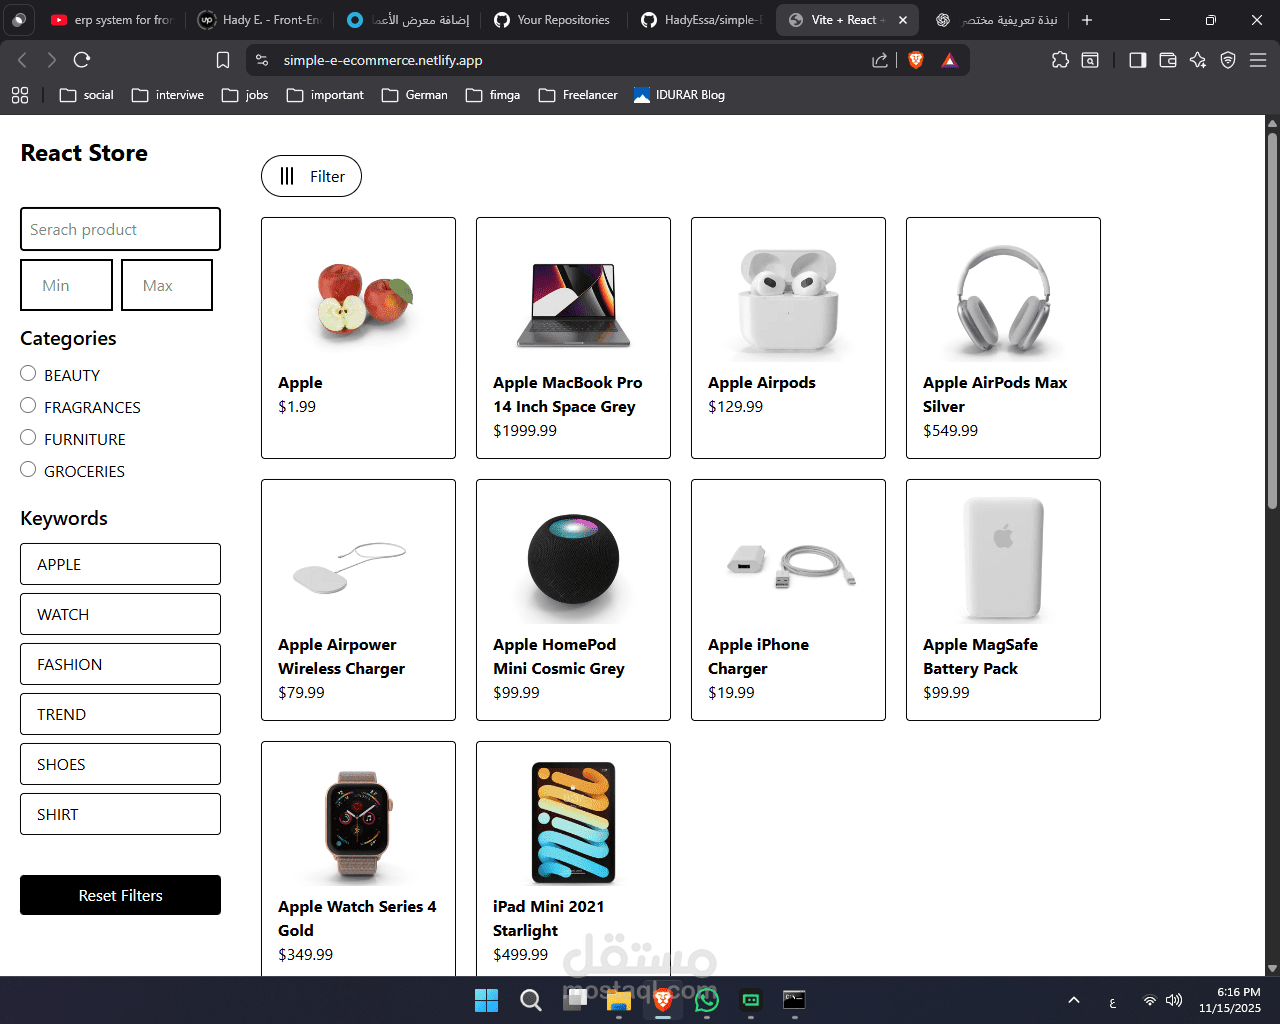Select the FRAGRANCES category radio

coord(28,405)
